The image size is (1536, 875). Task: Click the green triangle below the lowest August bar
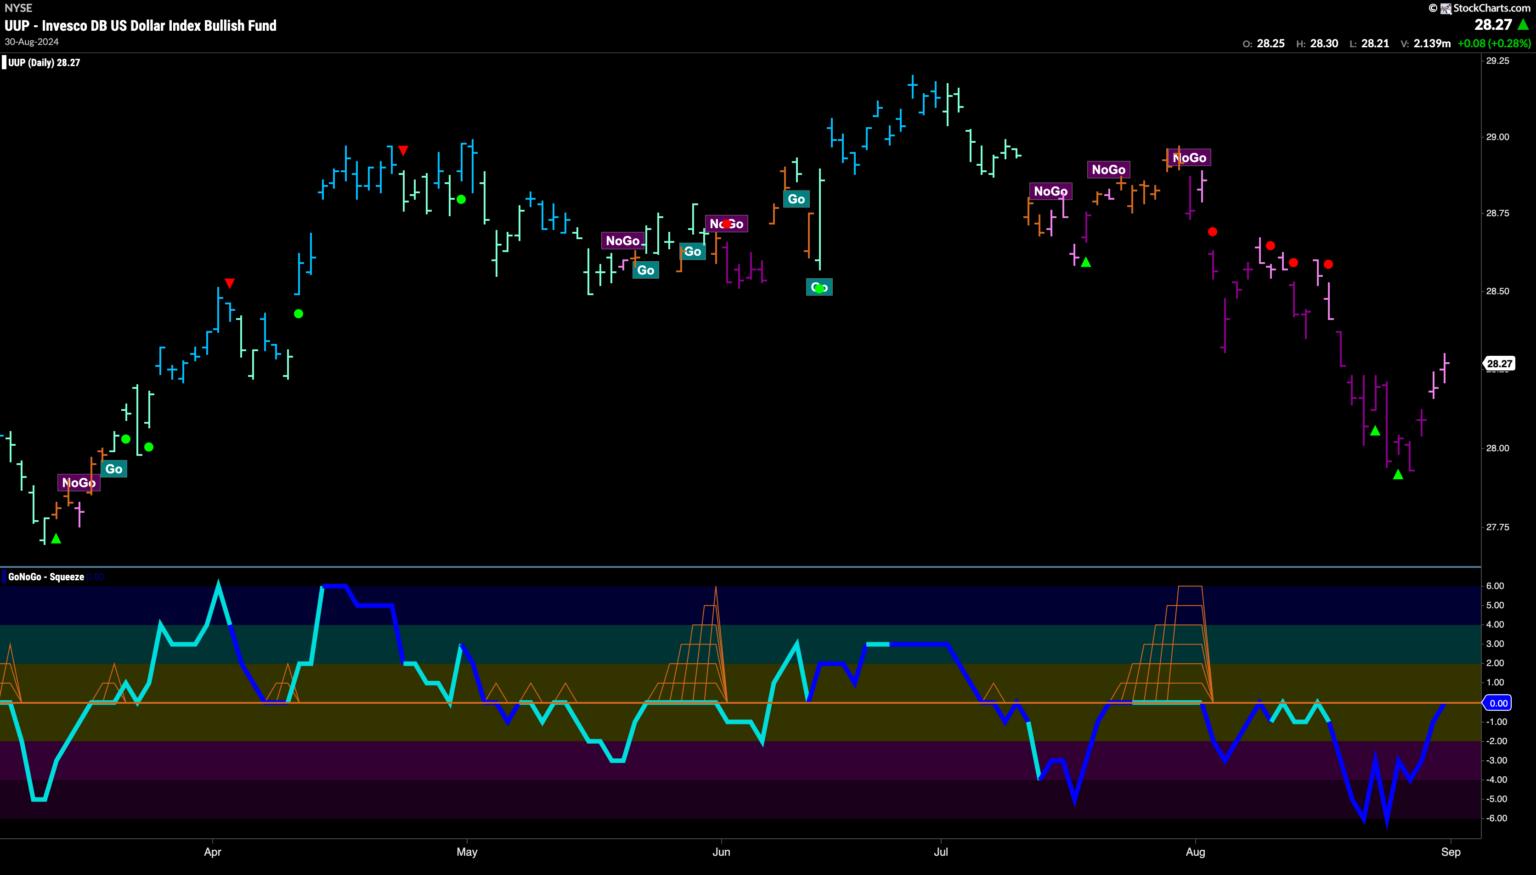[x=1398, y=474]
